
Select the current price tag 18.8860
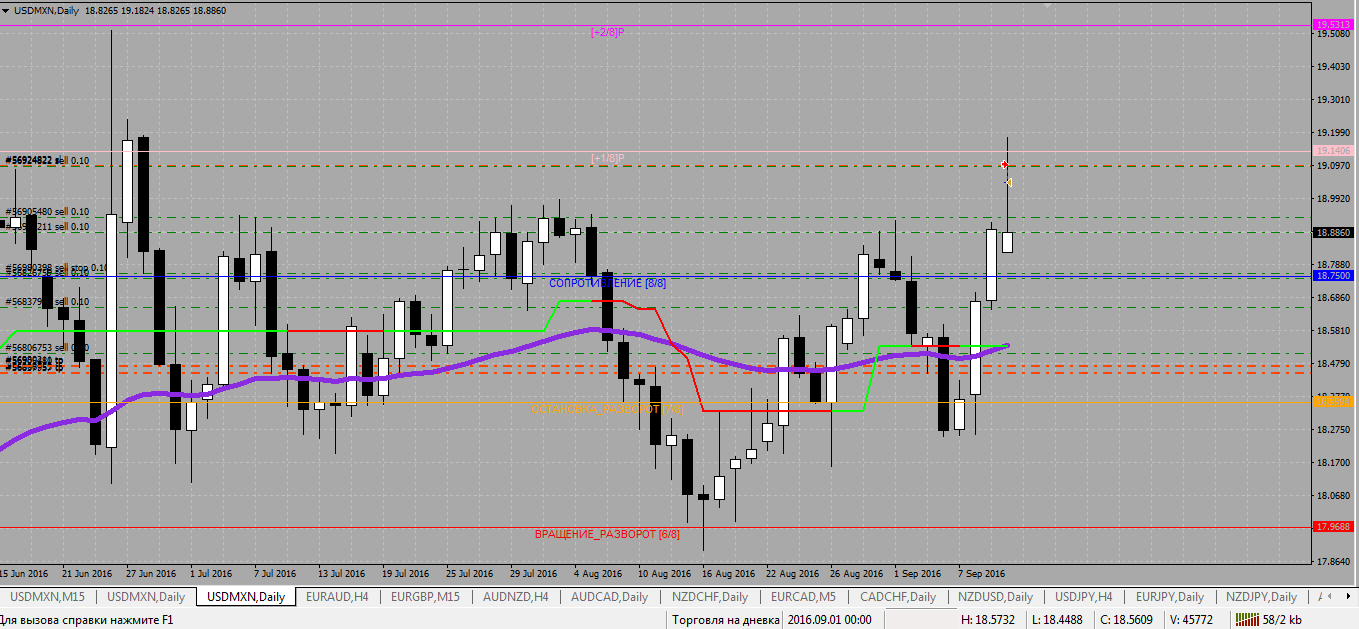pyautogui.click(x=1333, y=232)
